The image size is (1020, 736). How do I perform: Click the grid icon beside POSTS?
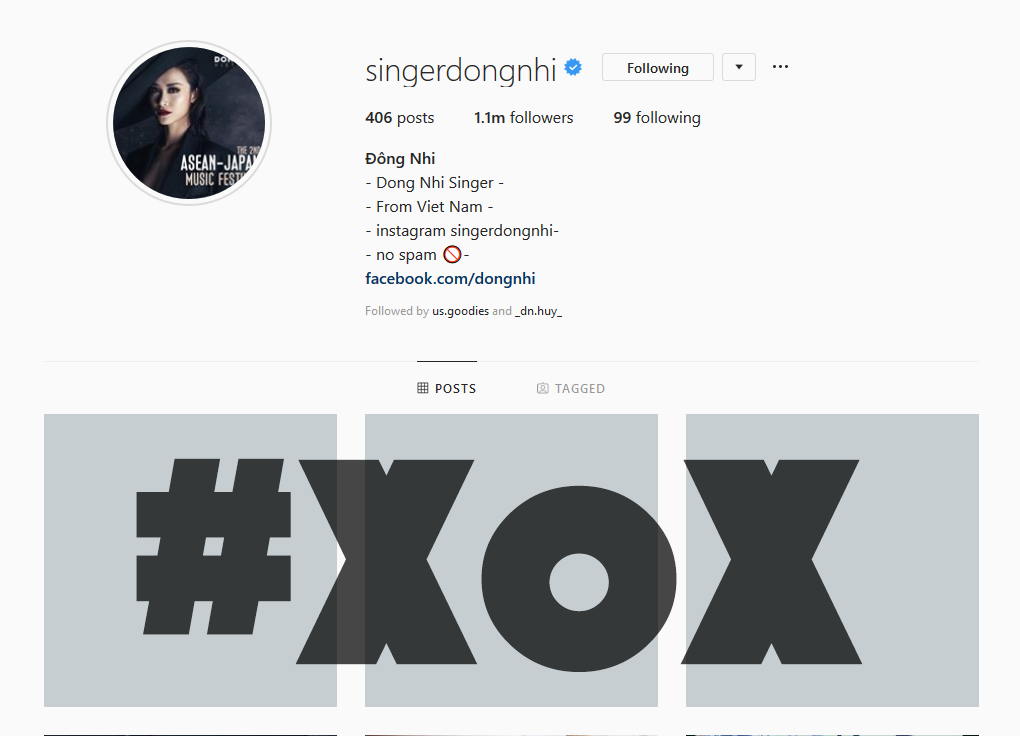pos(423,388)
